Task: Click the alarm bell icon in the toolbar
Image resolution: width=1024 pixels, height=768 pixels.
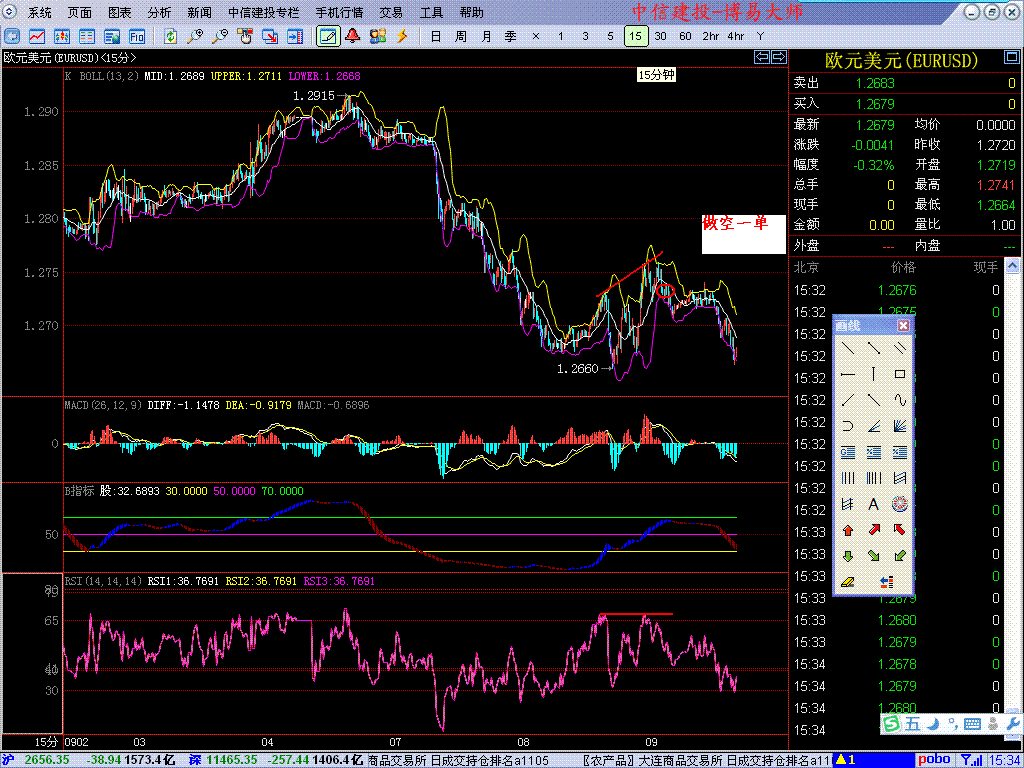Action: [352, 36]
